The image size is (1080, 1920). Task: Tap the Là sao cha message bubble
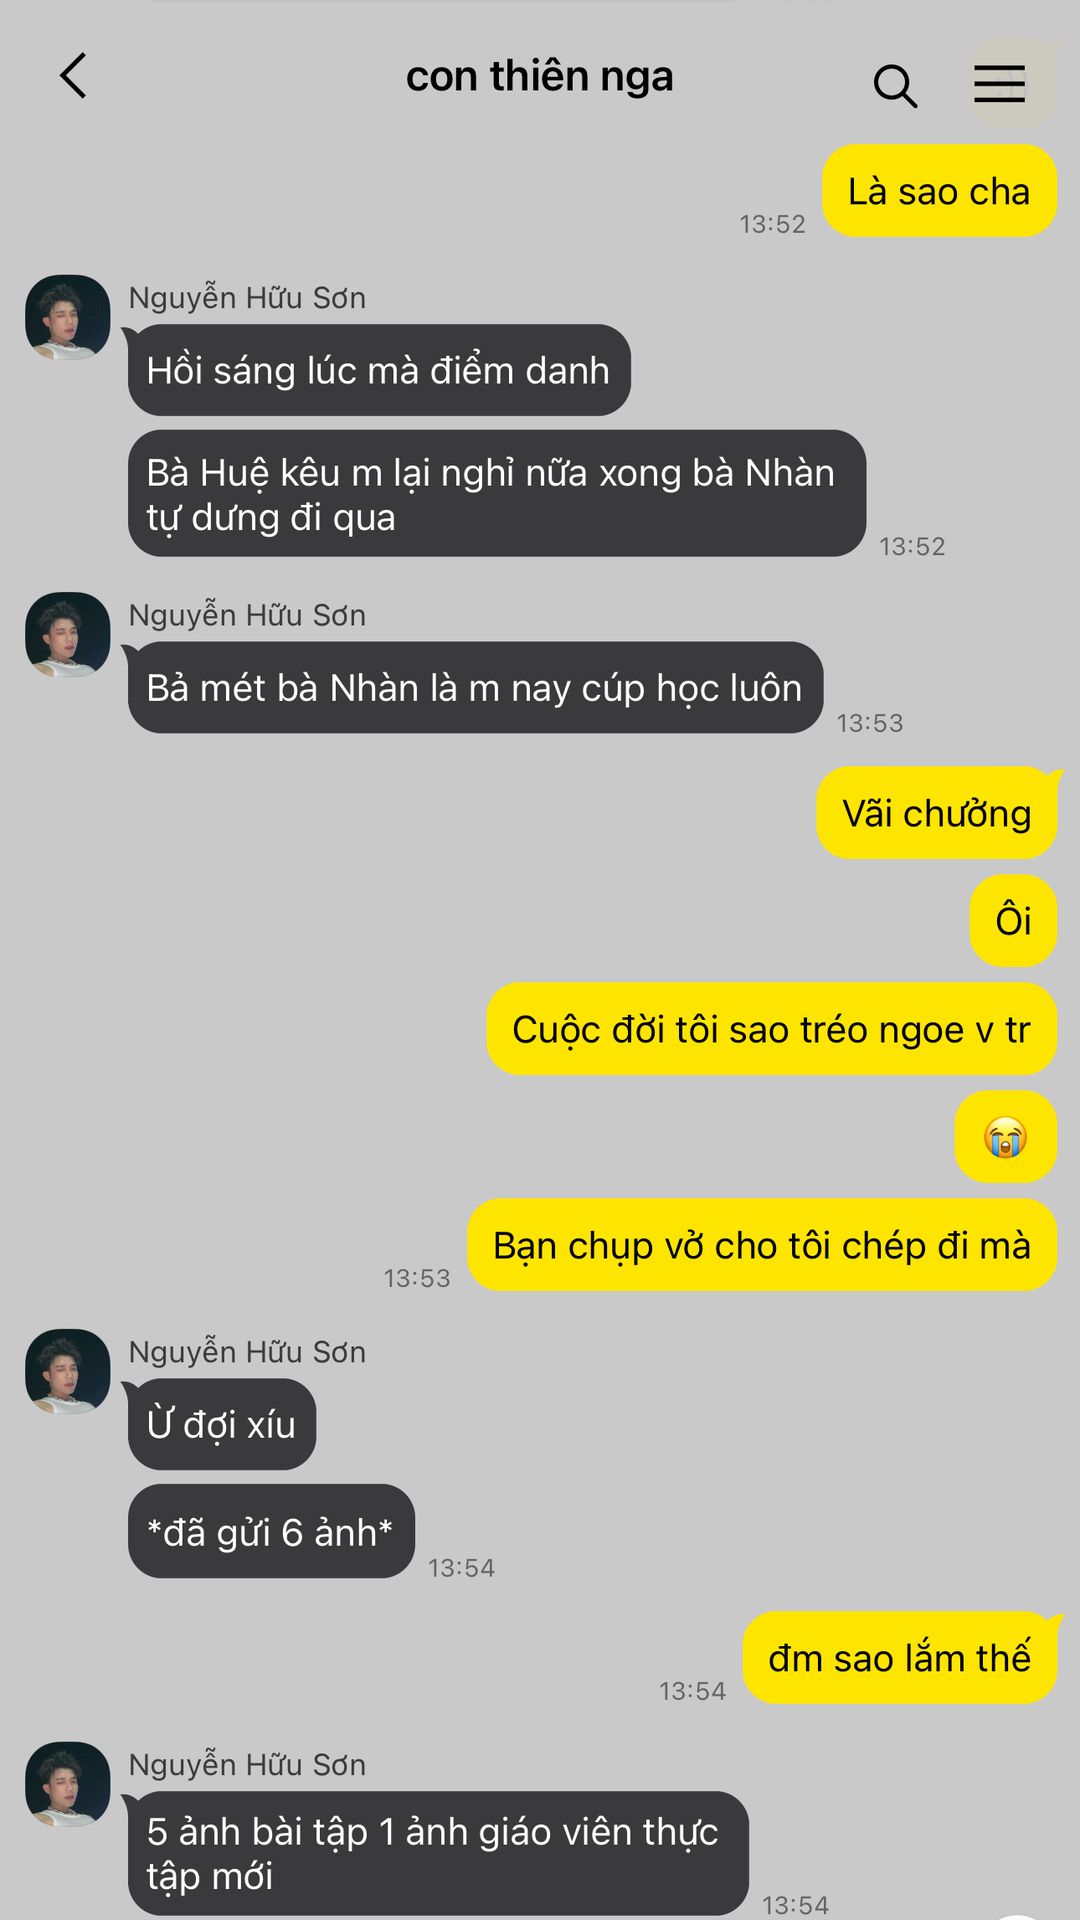[939, 191]
